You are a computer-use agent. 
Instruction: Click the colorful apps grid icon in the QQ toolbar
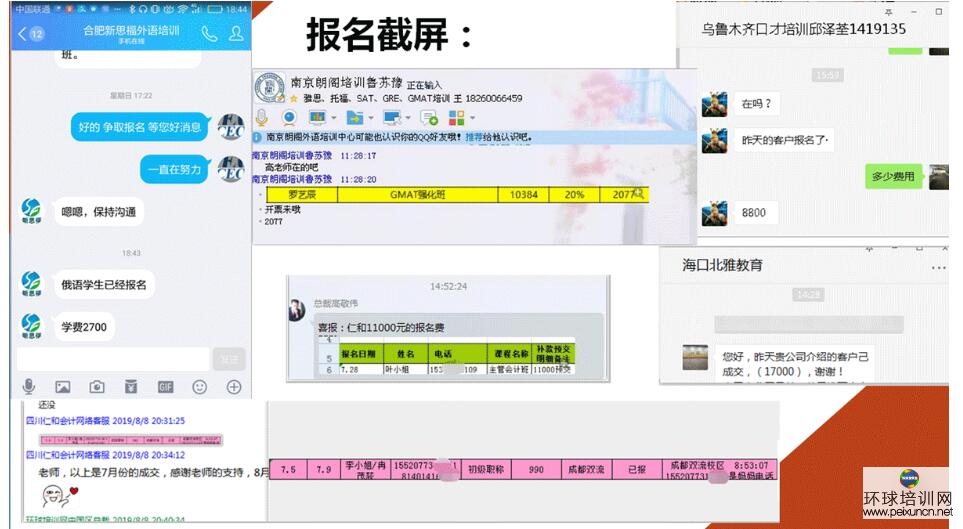point(456,117)
